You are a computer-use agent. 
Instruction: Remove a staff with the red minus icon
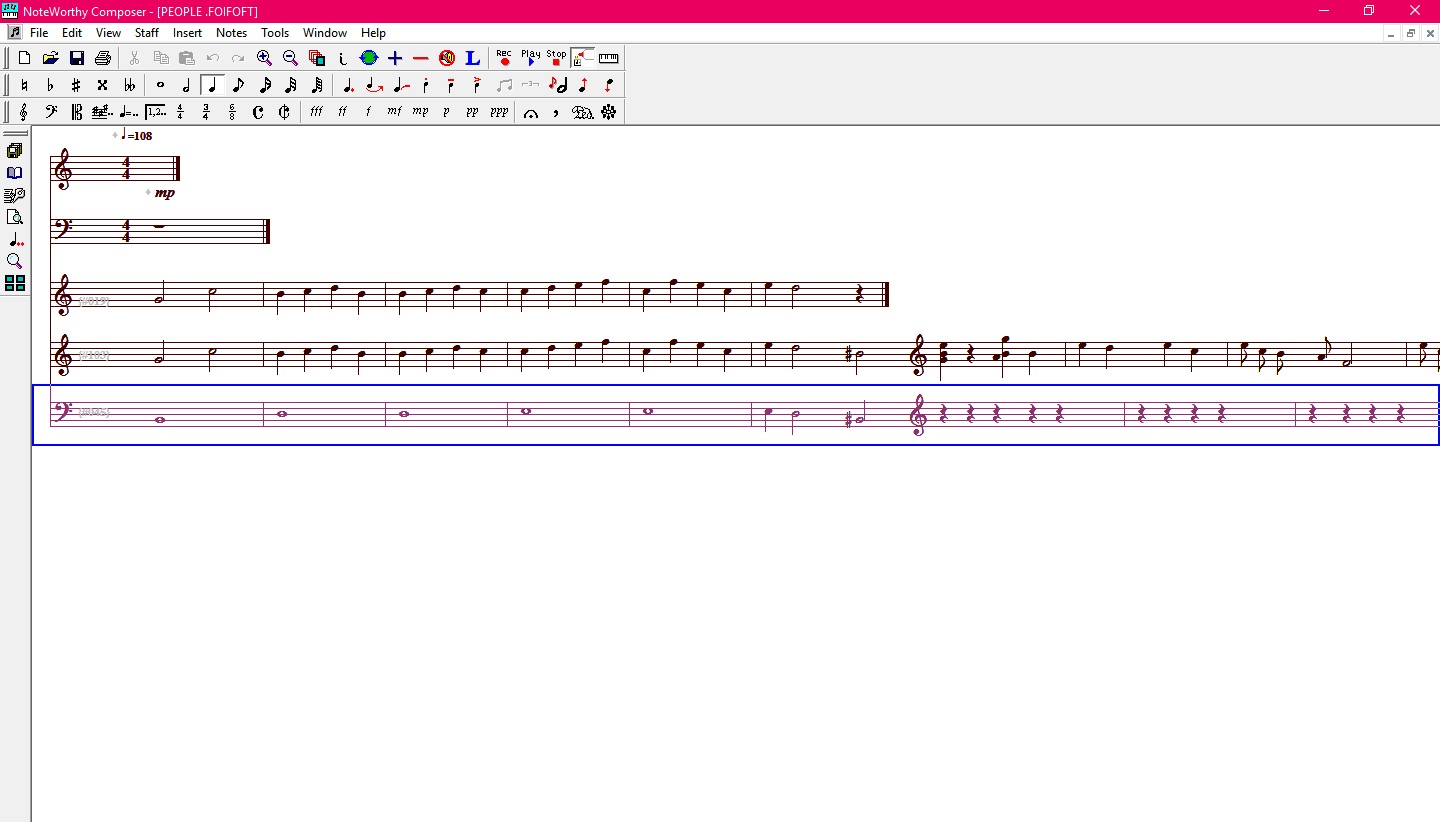pos(421,58)
